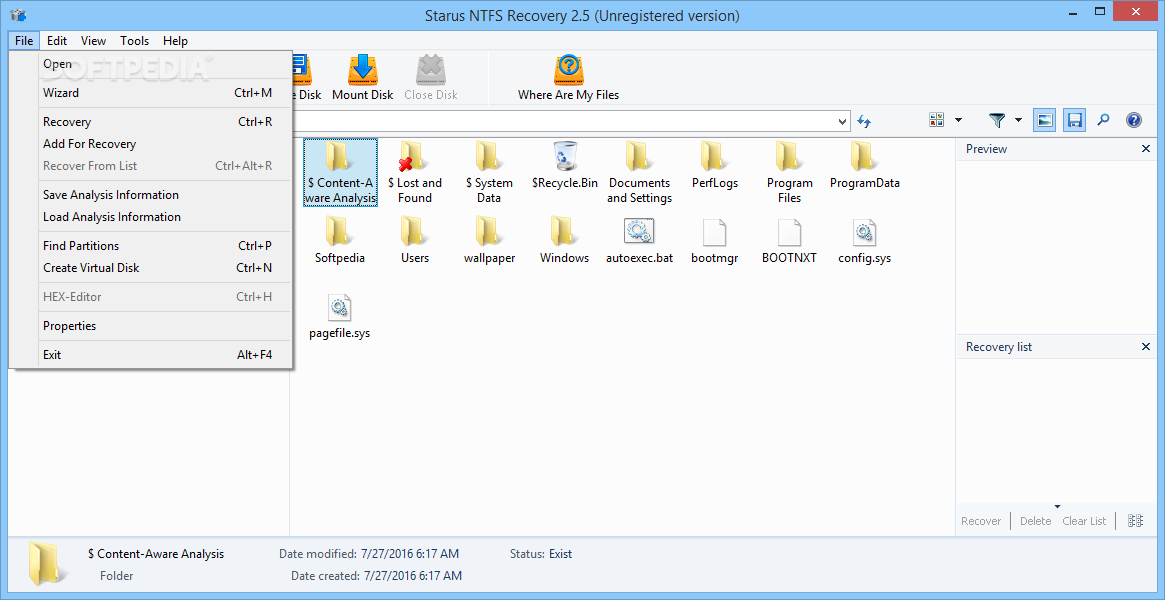Viewport: 1165px width, 600px height.
Task: Select the $ Lost and Found folder
Action: click(415, 172)
